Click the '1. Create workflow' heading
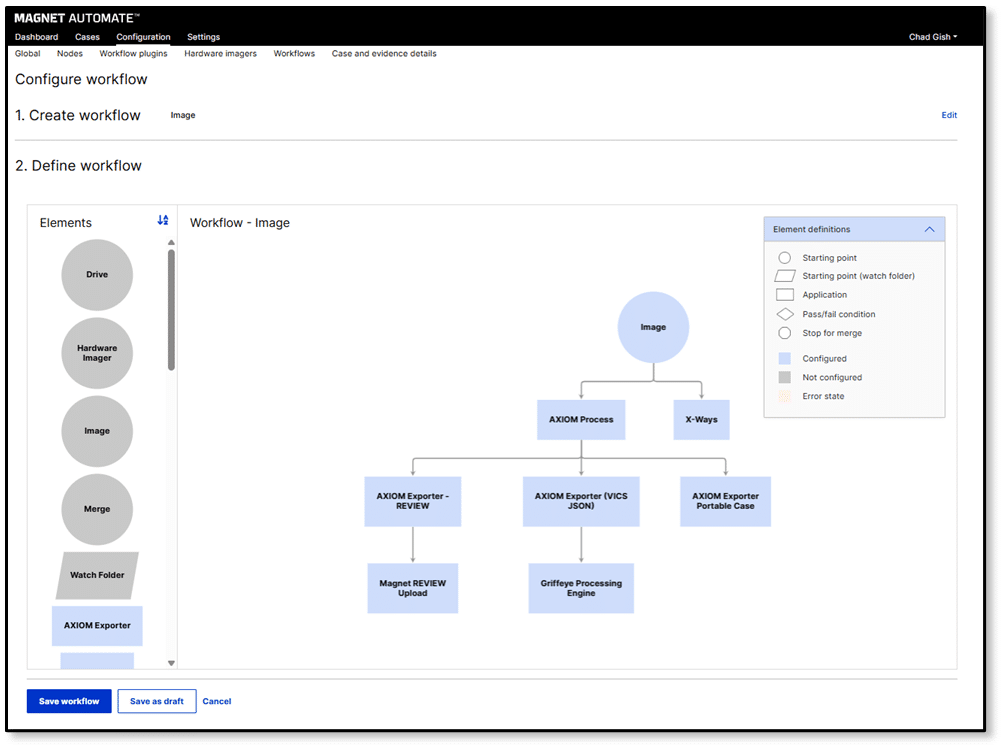 [x=77, y=115]
